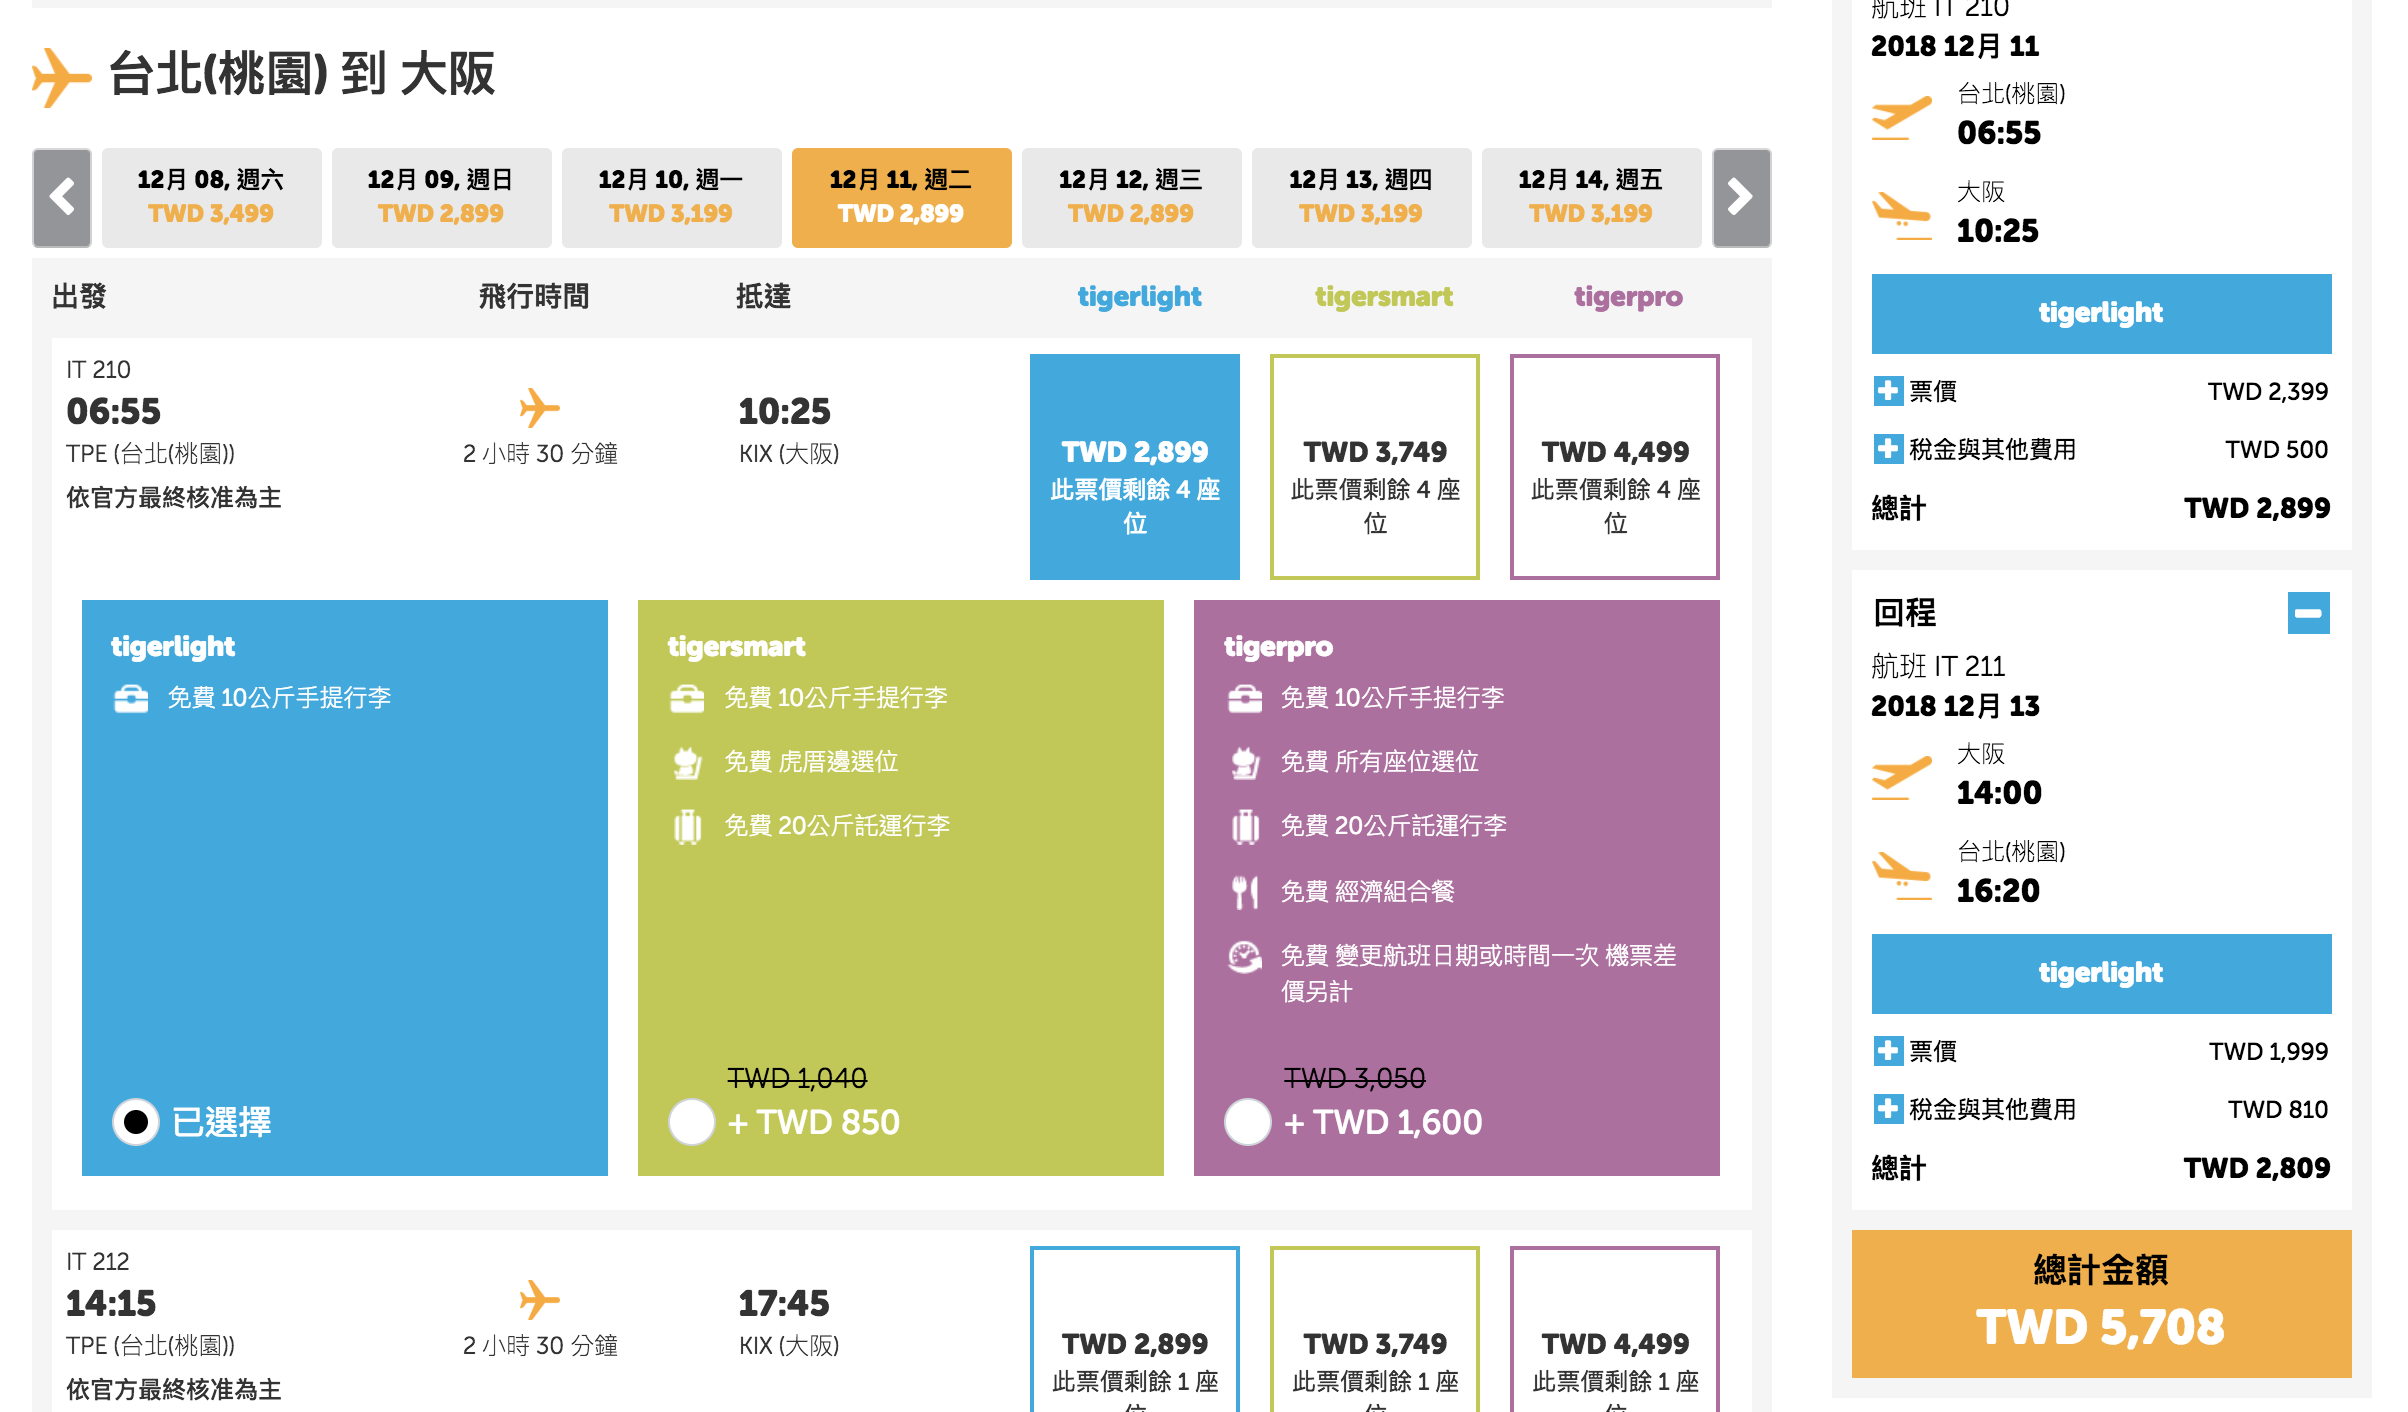This screenshot has height=1412, width=2408.
Task: Click the tigerpro strikethrough price TWD 3,050
Action: (x=1354, y=1078)
